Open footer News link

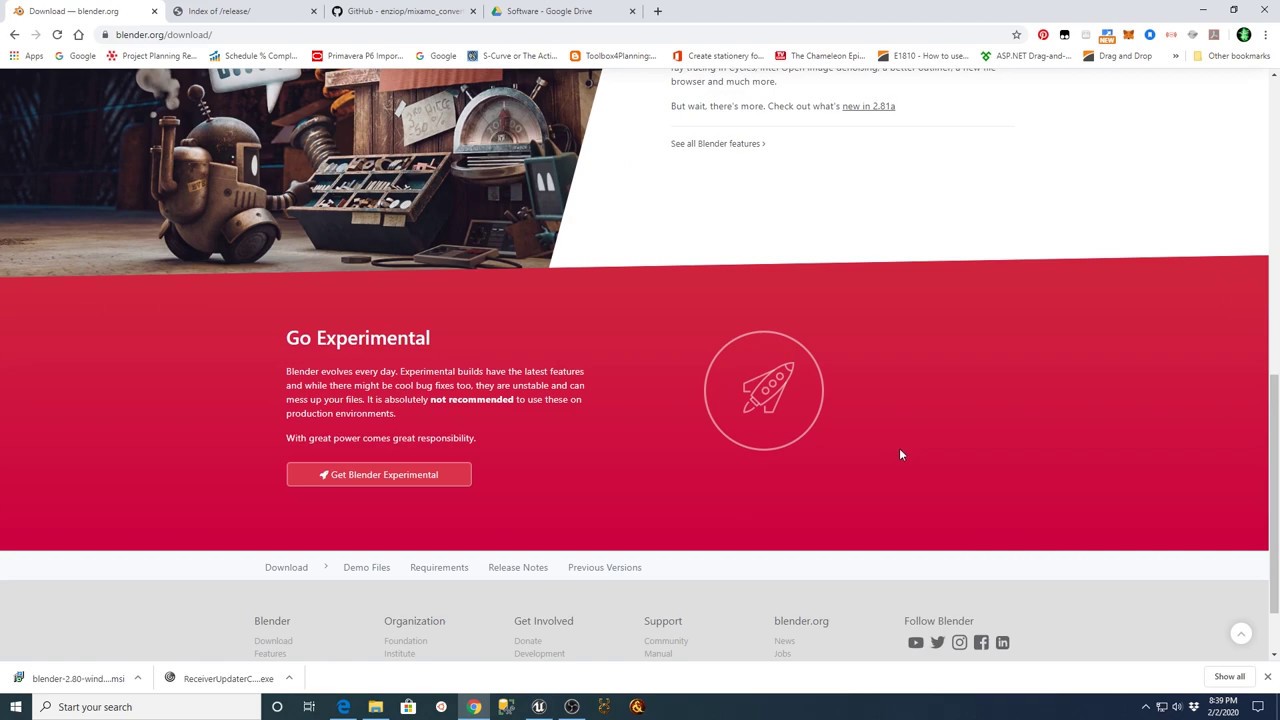click(784, 641)
